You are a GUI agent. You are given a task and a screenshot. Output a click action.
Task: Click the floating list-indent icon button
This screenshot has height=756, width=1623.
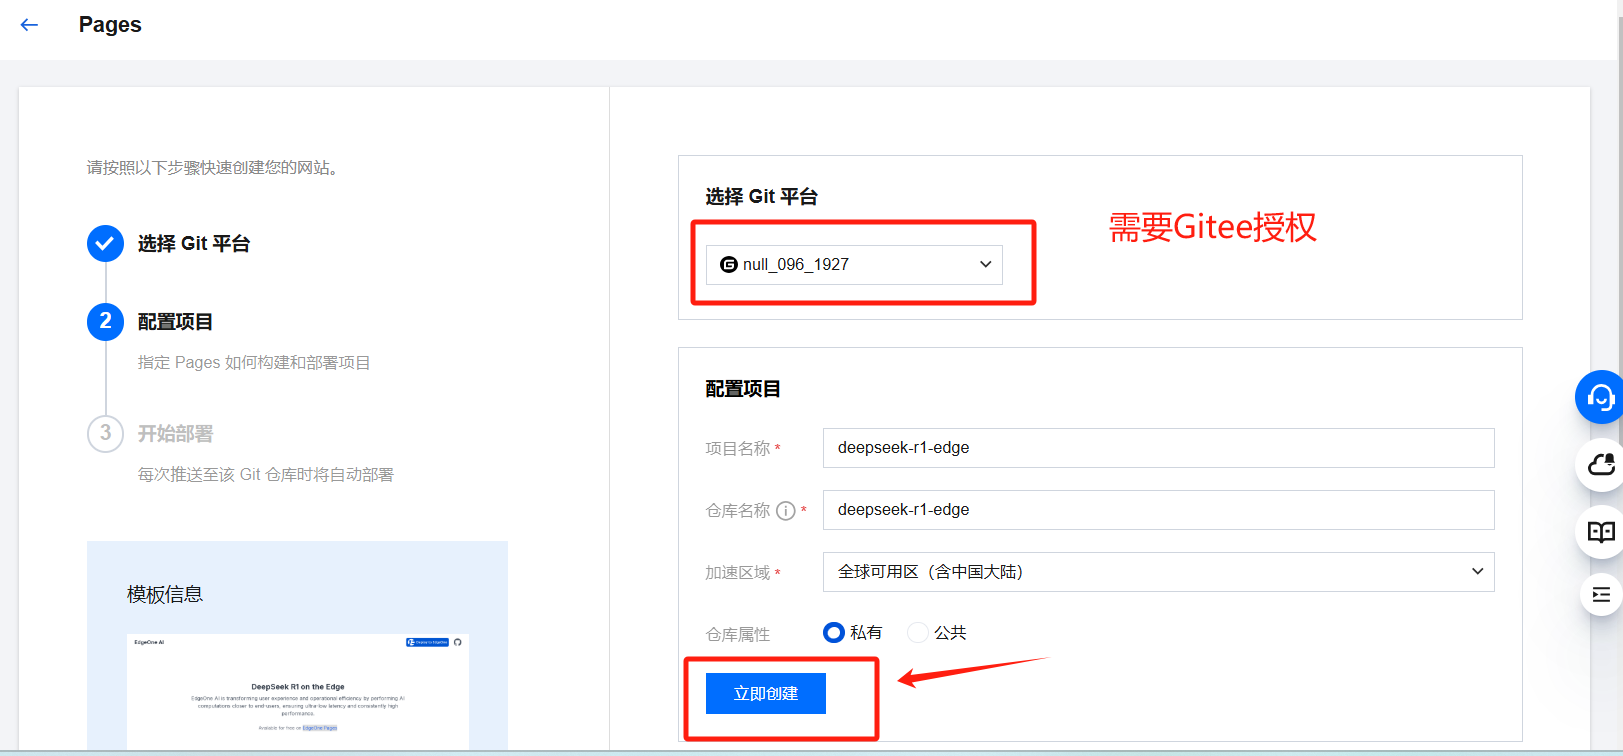tap(1601, 595)
